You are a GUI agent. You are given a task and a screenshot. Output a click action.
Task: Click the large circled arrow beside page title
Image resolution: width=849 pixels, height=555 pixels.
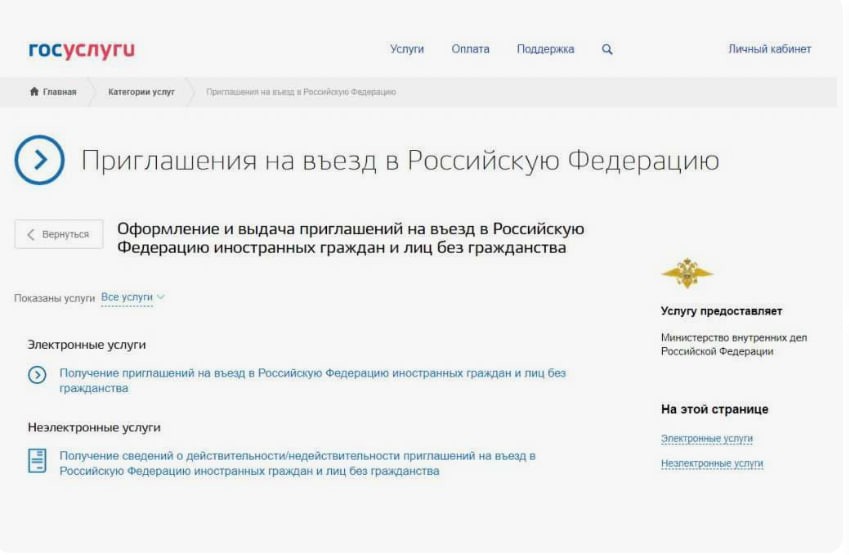(40, 160)
